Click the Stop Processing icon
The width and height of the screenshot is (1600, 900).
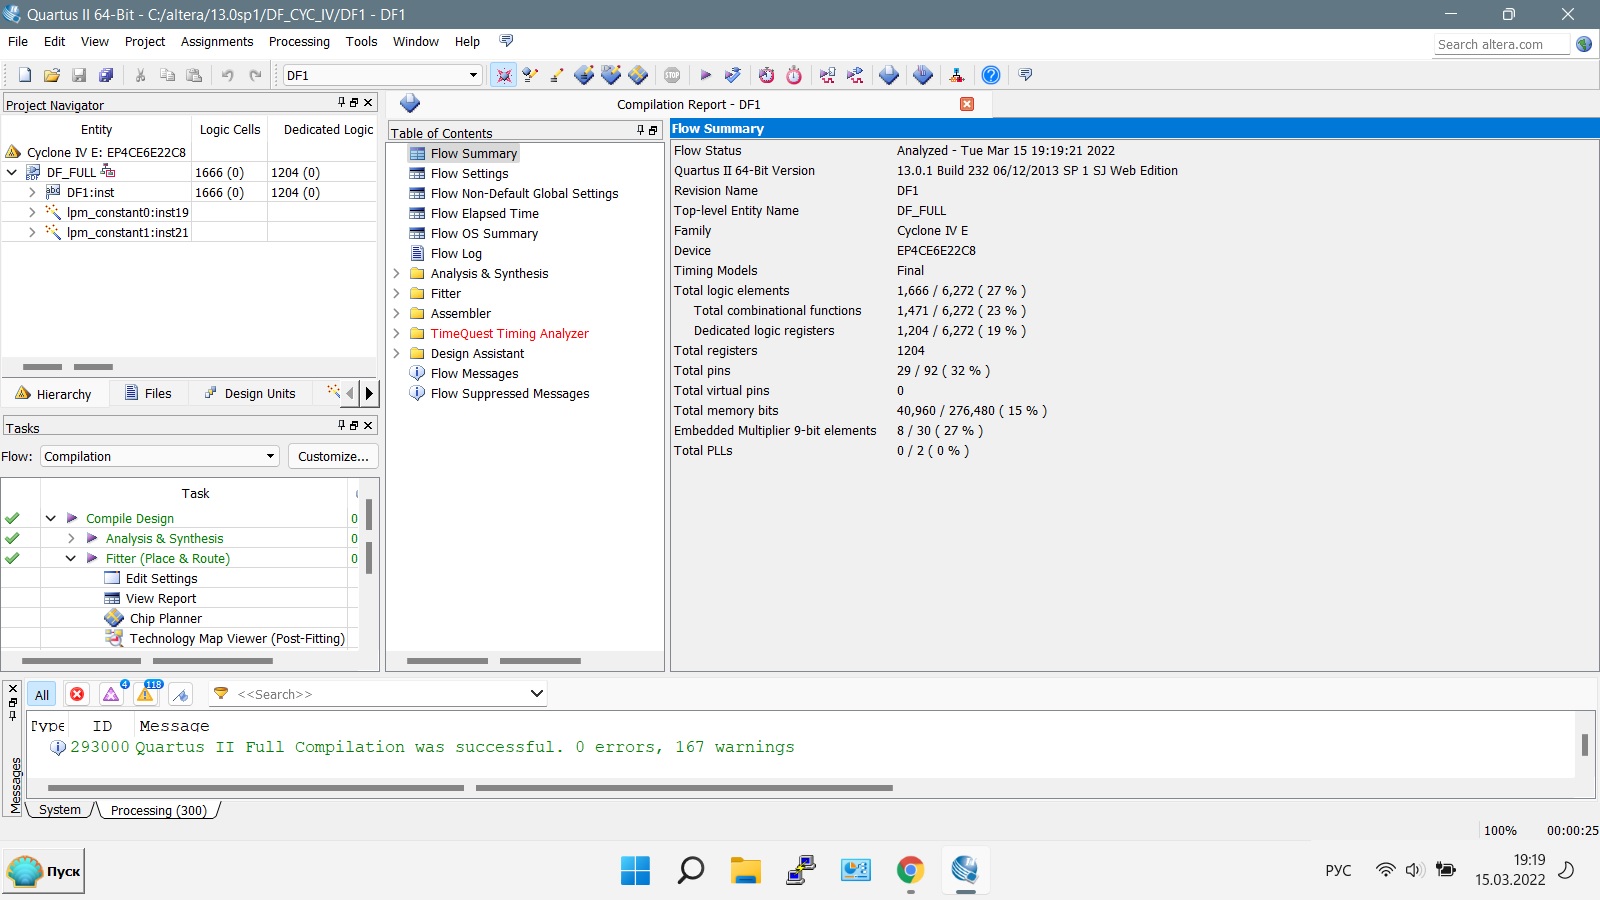click(x=672, y=75)
